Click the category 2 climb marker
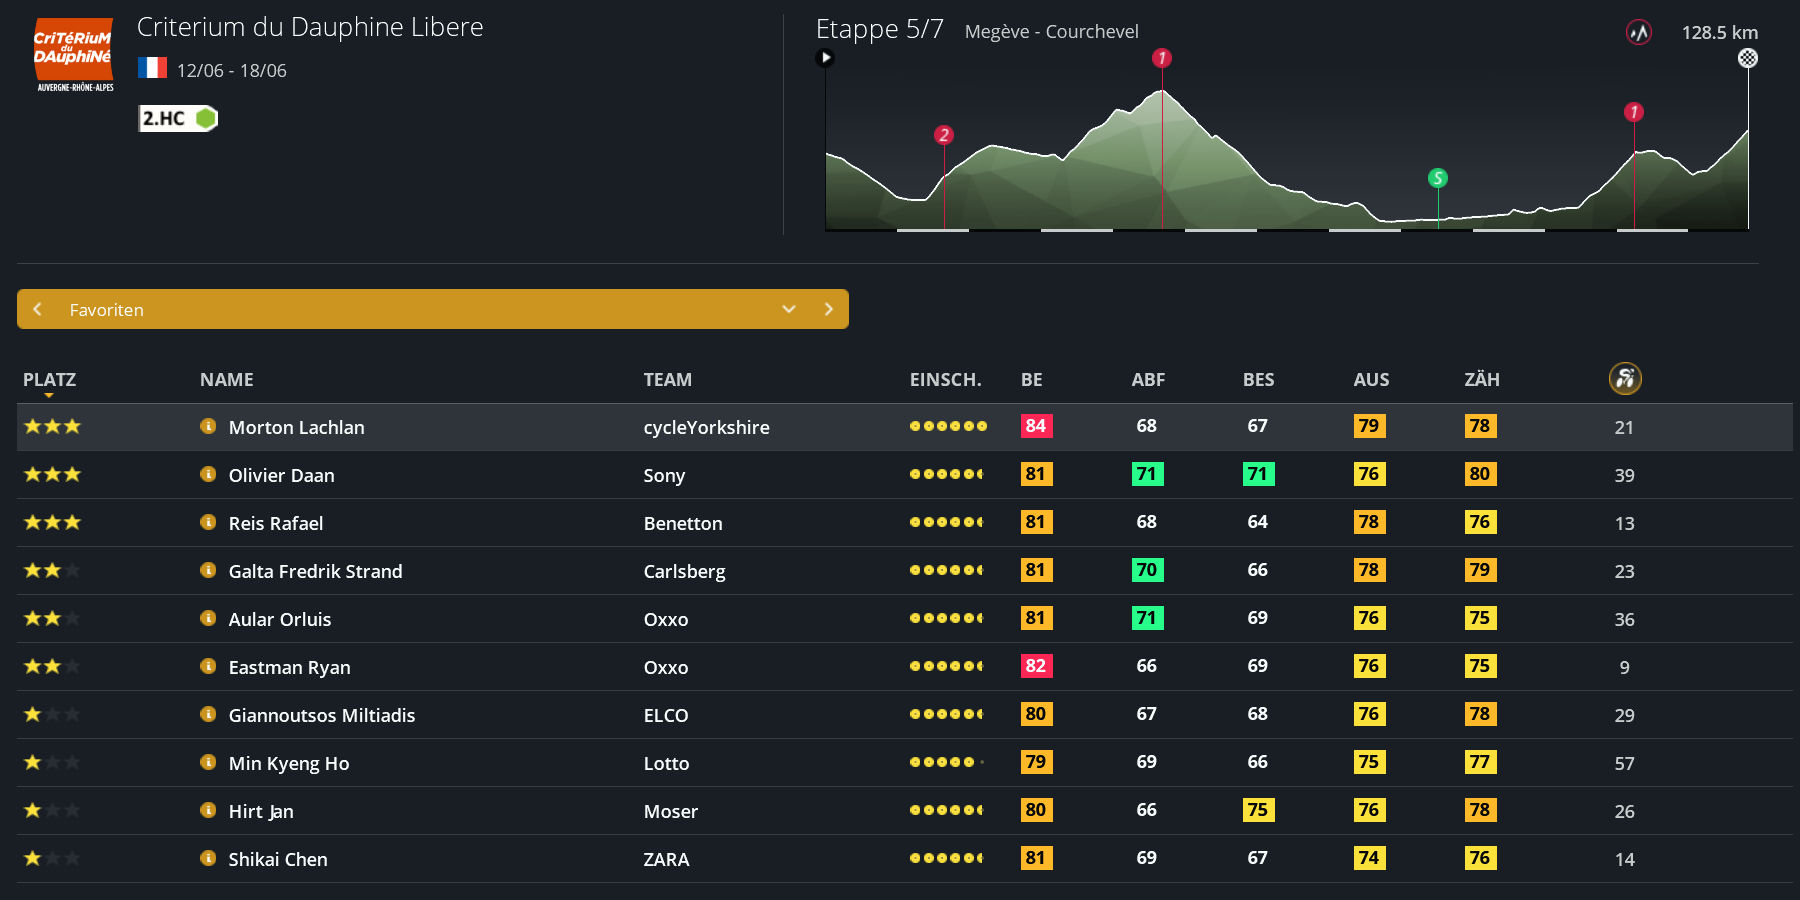This screenshot has height=900, width=1800. click(943, 135)
